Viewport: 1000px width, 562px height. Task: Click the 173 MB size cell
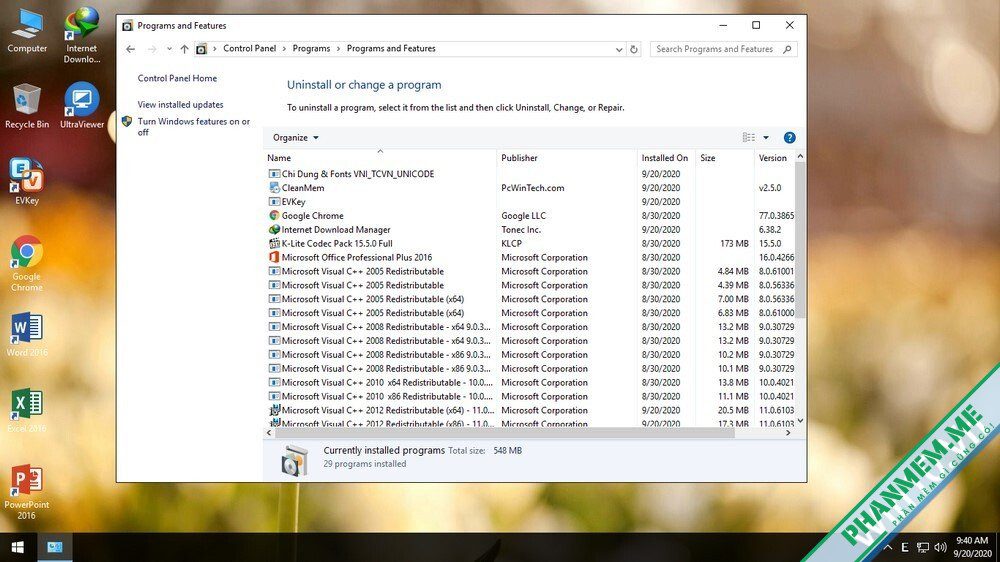pyautogui.click(x=734, y=244)
